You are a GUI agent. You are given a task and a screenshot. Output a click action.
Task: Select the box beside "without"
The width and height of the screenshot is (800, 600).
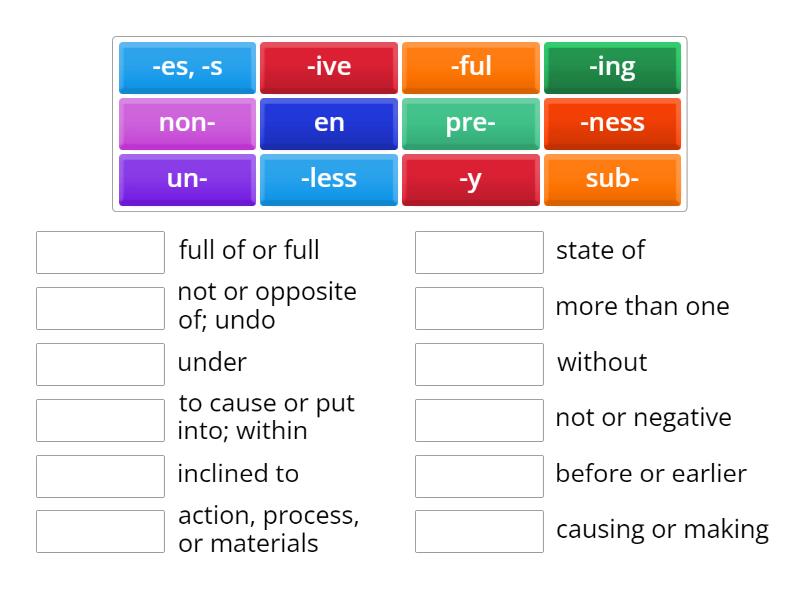[x=478, y=363]
